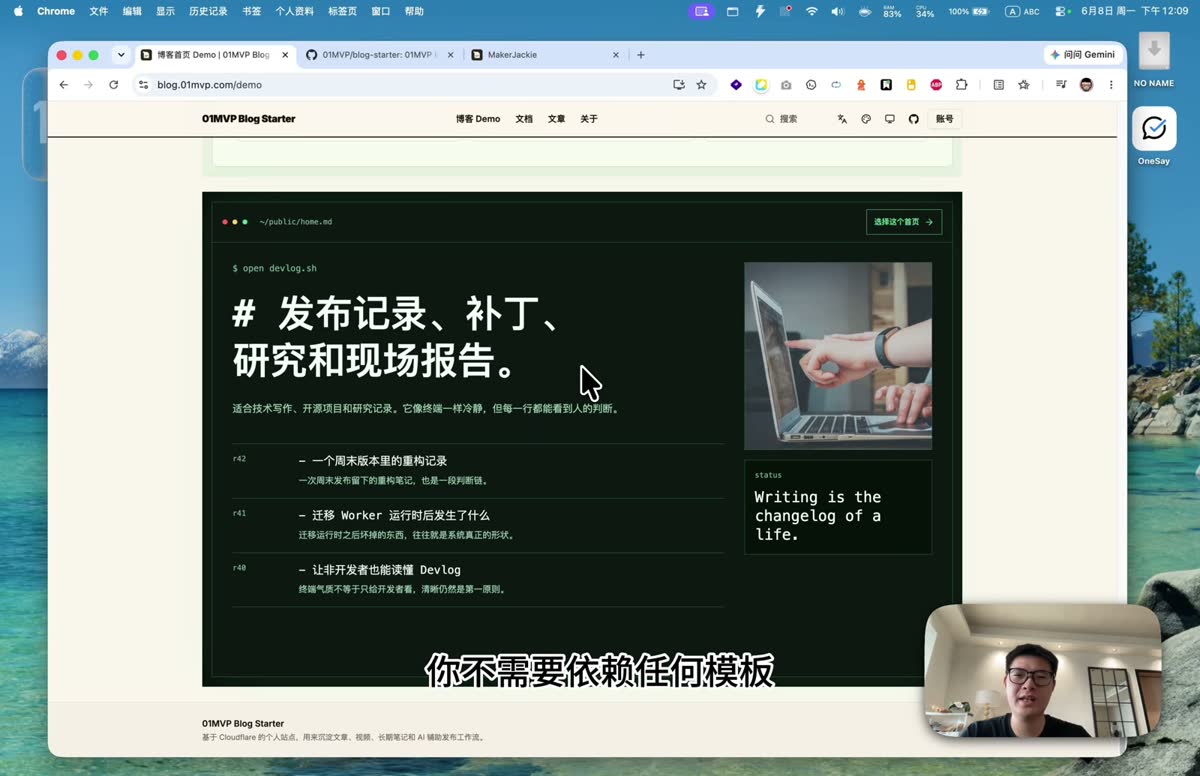Click the media controls playlist icon
This screenshot has width=1200, height=776.
click(x=1061, y=85)
